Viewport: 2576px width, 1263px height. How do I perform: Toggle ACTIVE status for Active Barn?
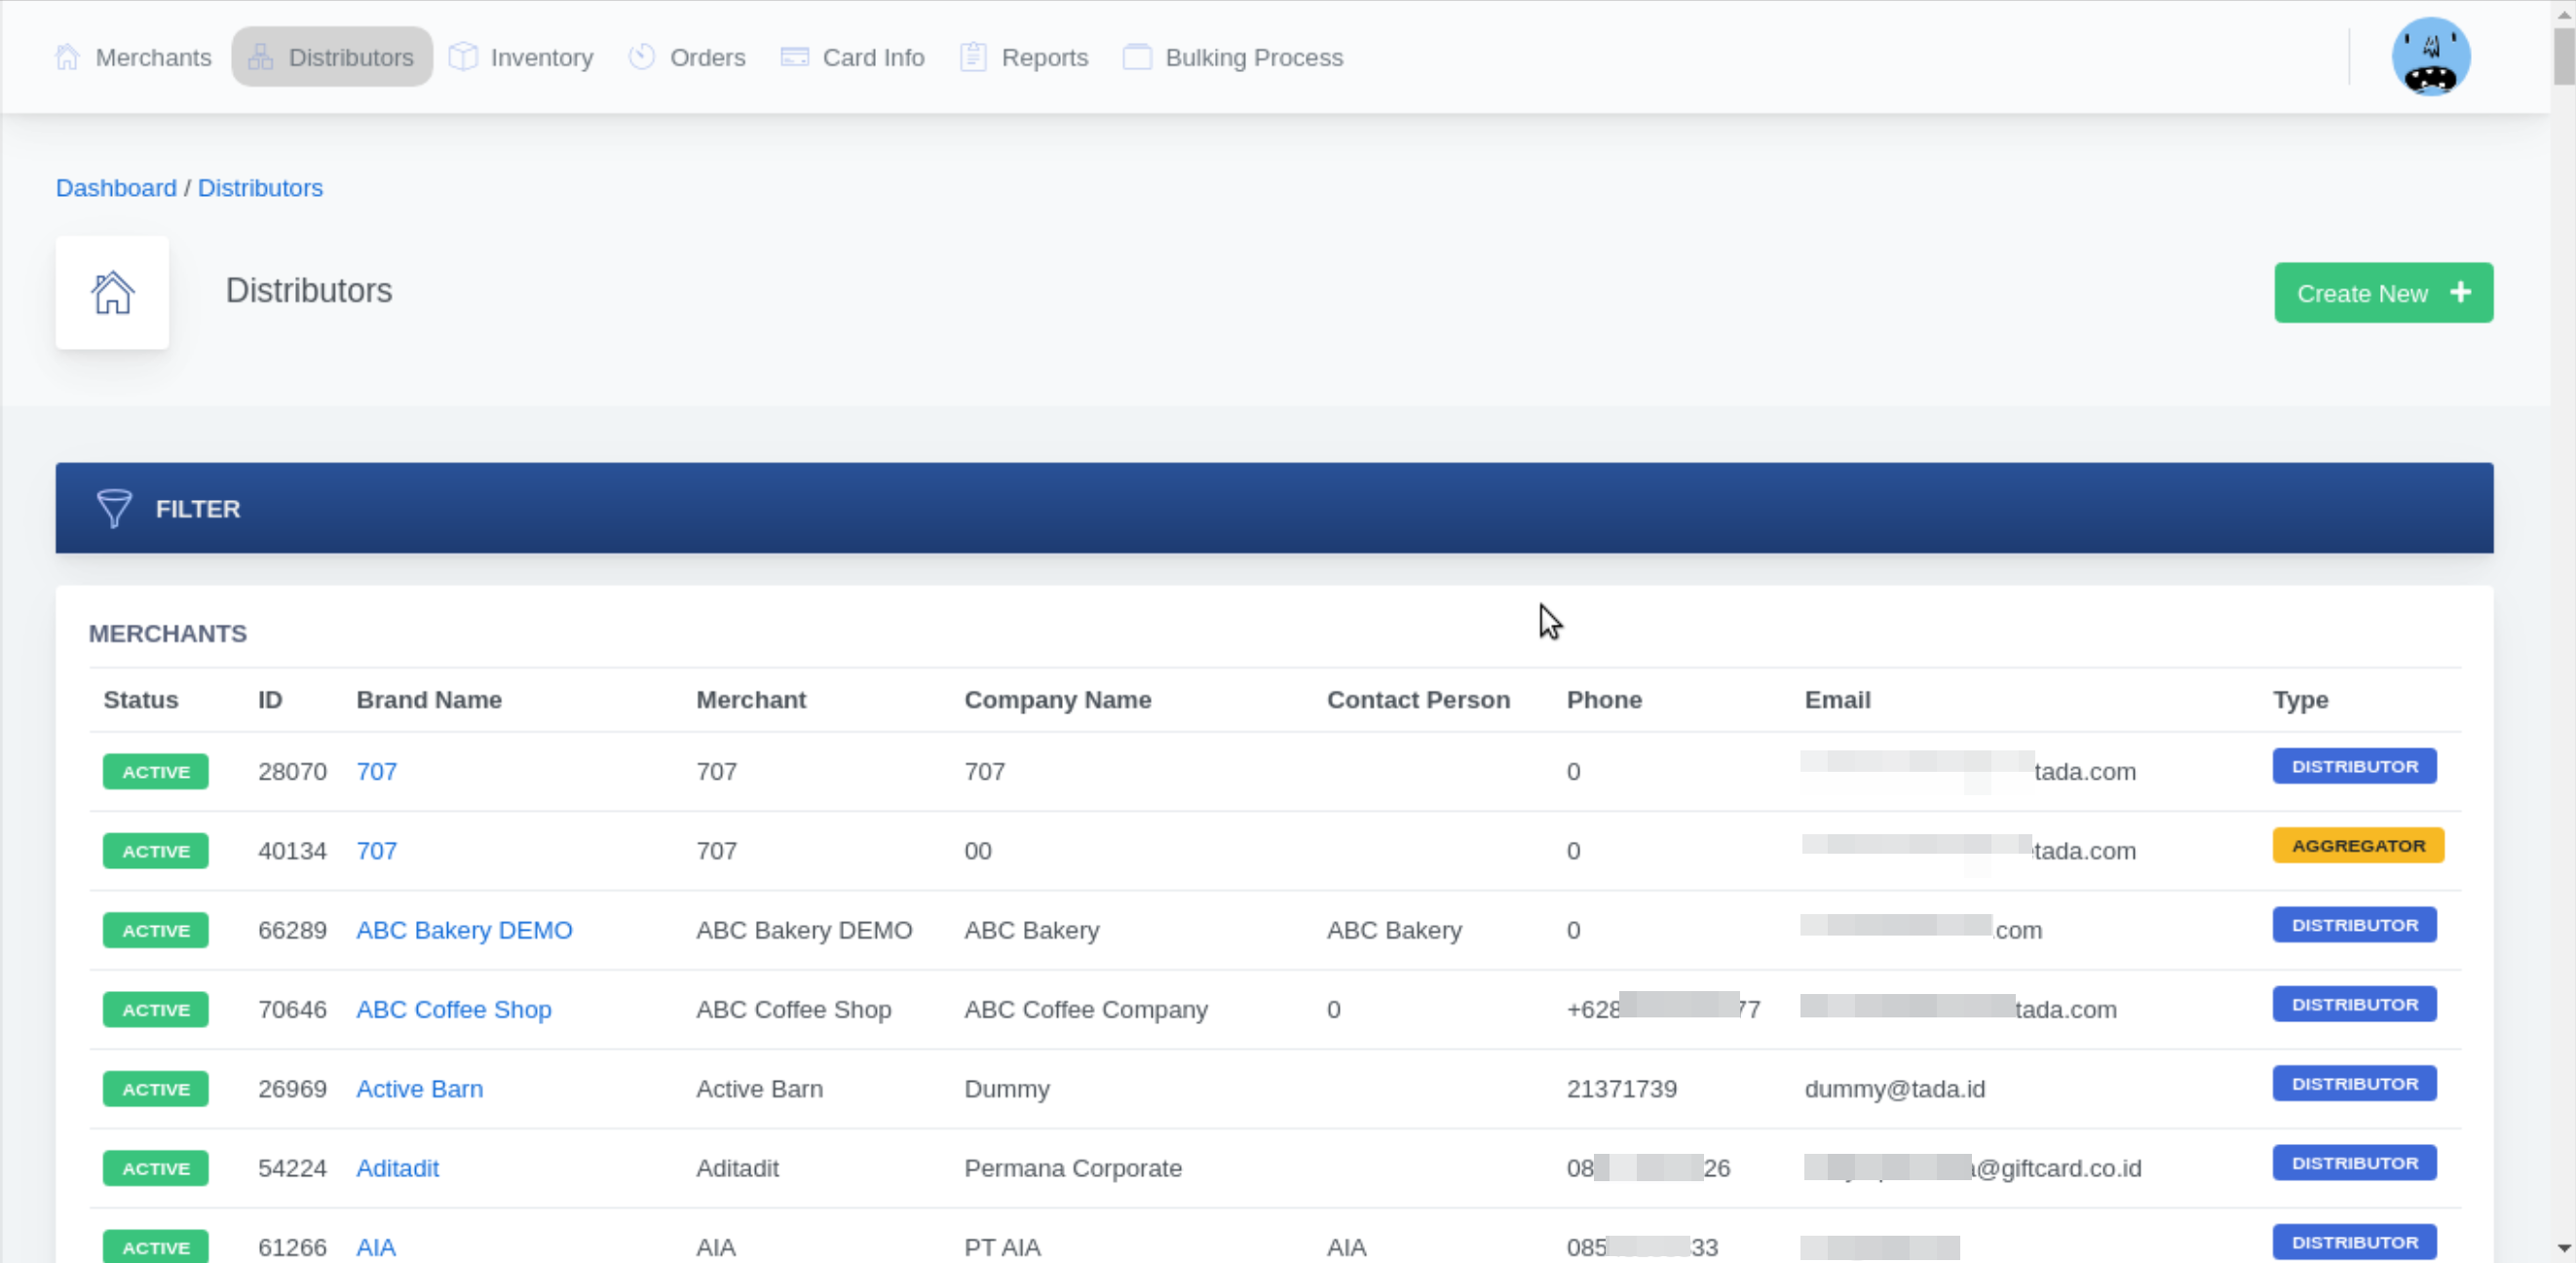click(156, 1088)
